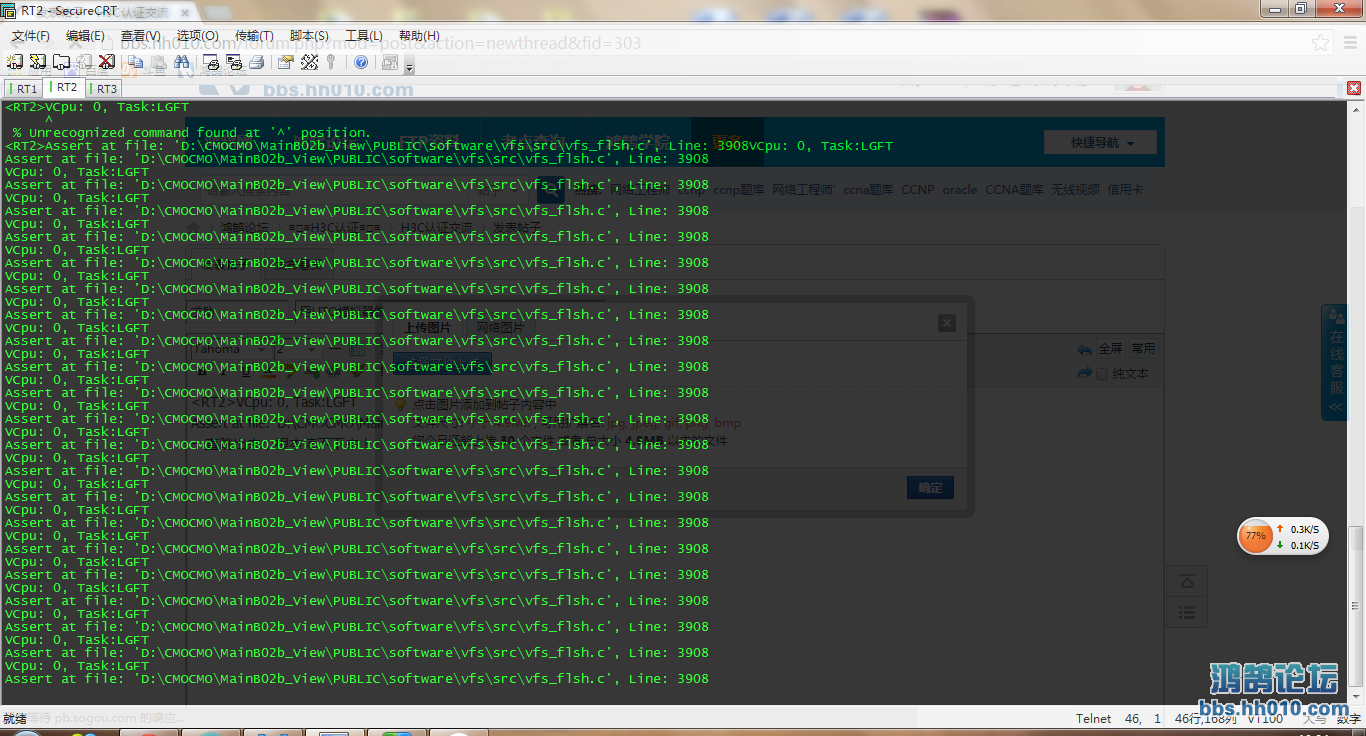The height and width of the screenshot is (736, 1366).
Task: Click the gray key icon in toolbar
Action: click(x=331, y=62)
